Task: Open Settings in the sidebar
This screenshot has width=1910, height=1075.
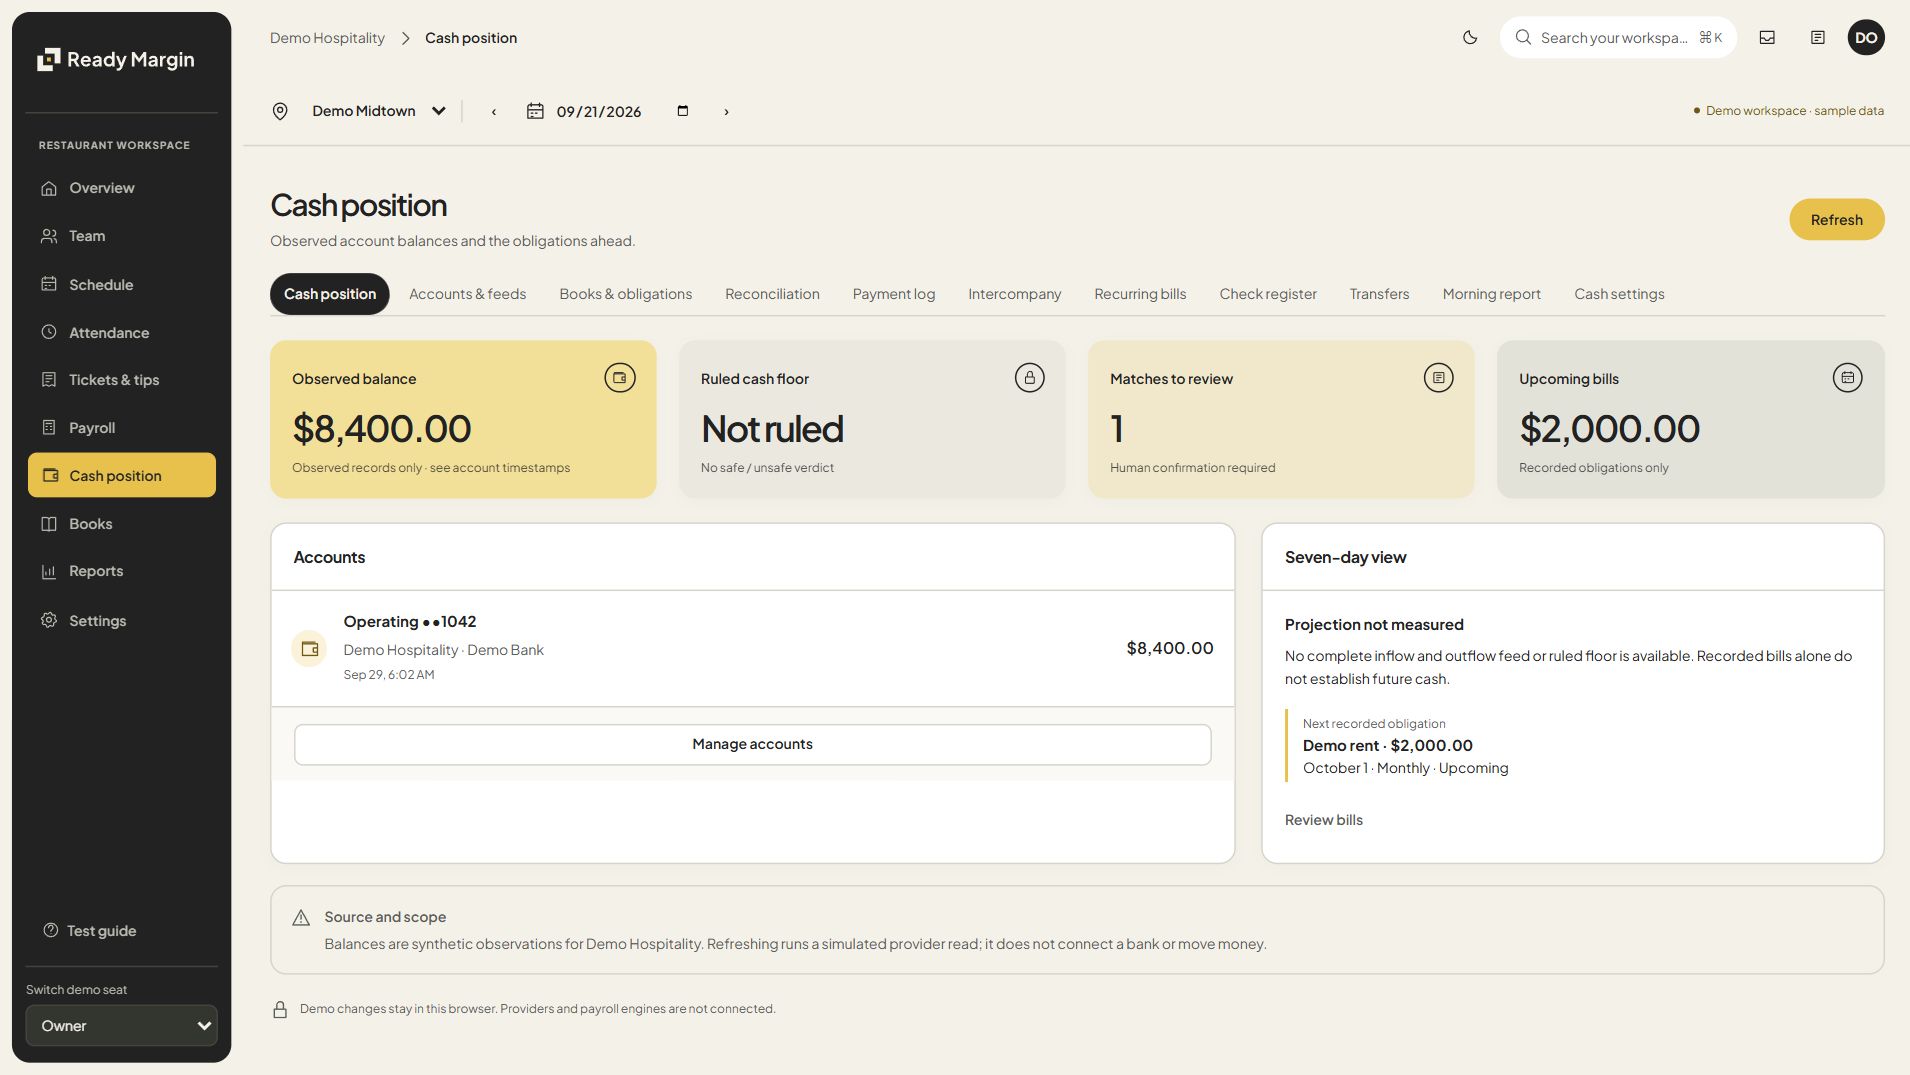Action: [x=121, y=620]
